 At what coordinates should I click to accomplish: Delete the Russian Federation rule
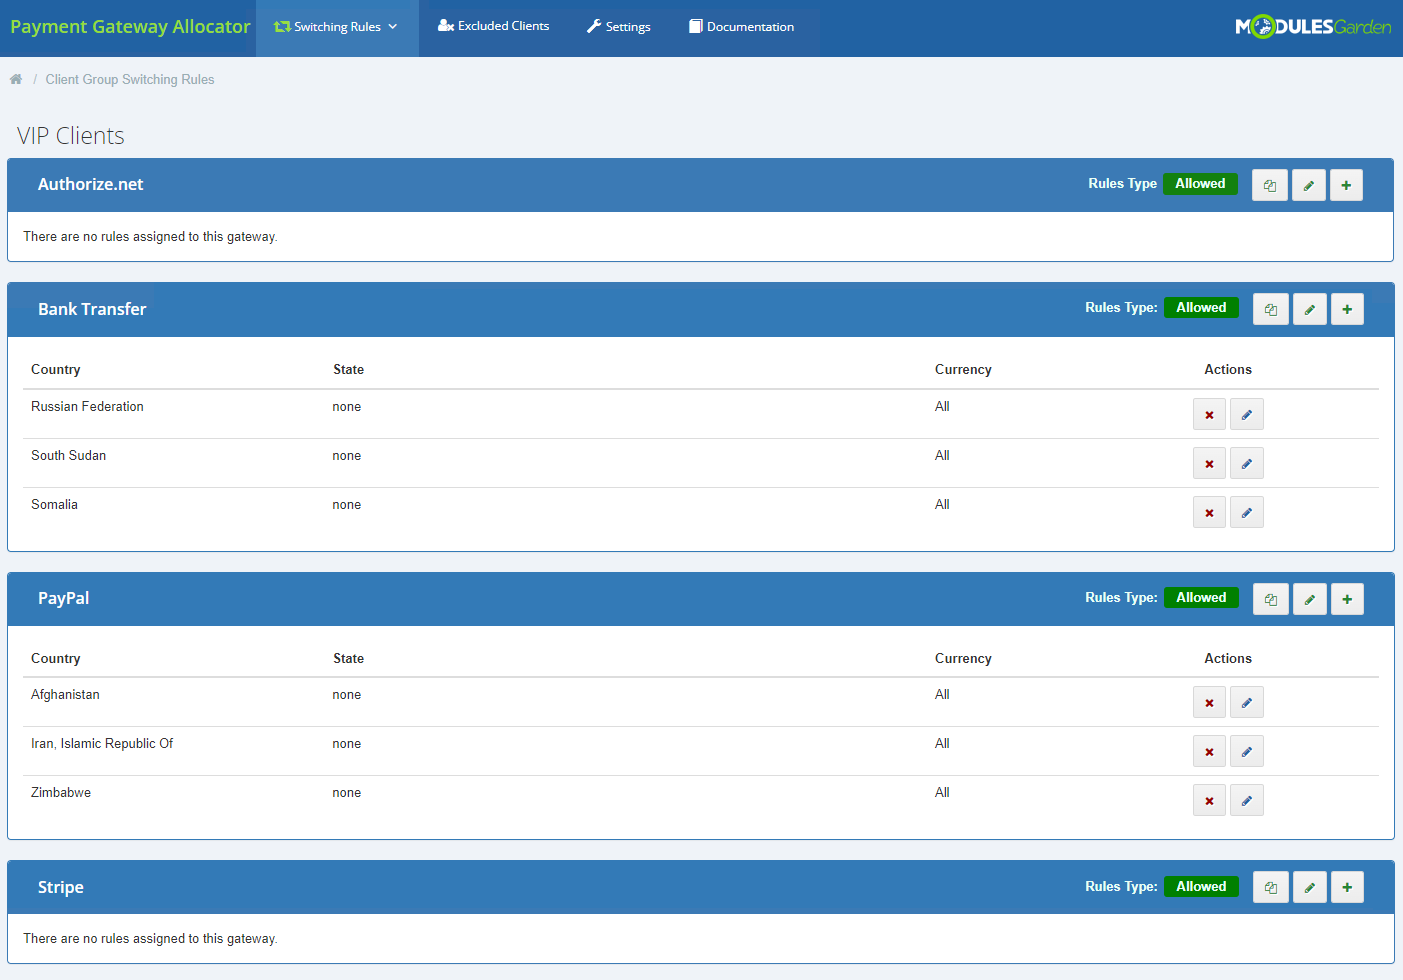pyautogui.click(x=1209, y=413)
